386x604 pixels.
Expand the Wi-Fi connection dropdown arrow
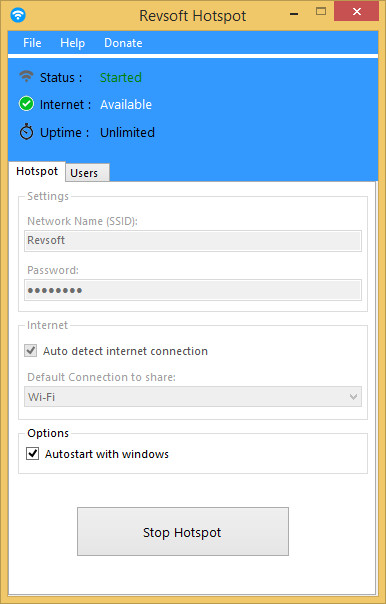(354, 396)
